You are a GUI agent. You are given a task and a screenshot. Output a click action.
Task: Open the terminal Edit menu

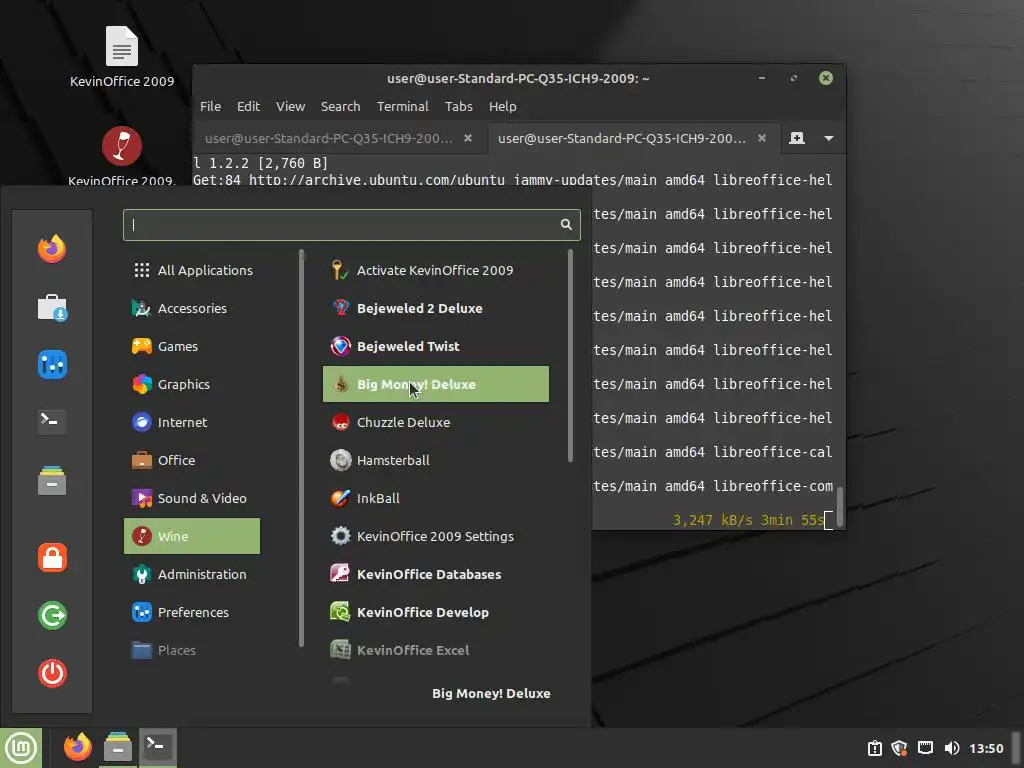coord(248,106)
